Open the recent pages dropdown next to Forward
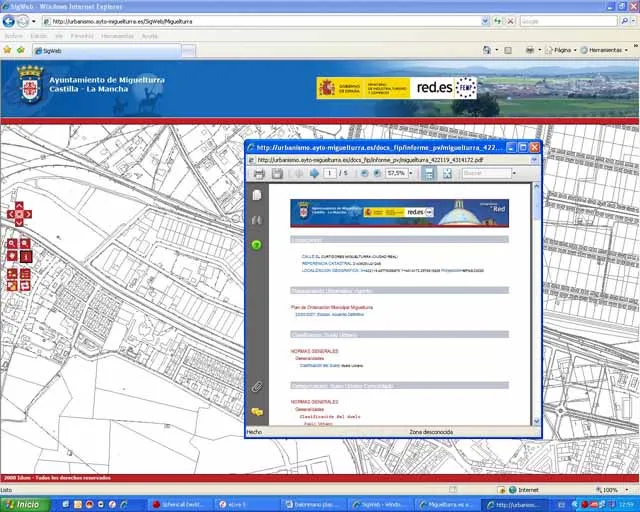The image size is (640, 512). tap(34, 21)
